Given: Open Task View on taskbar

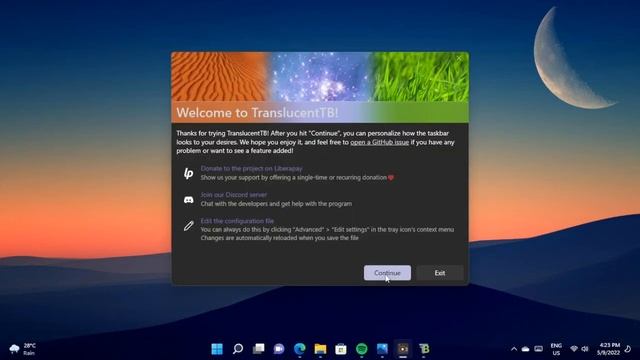Looking at the screenshot, I should [258, 349].
